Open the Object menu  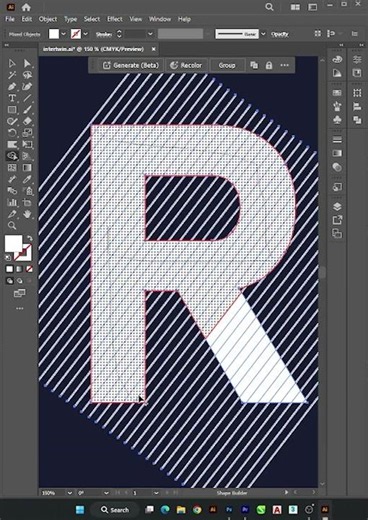coord(48,19)
